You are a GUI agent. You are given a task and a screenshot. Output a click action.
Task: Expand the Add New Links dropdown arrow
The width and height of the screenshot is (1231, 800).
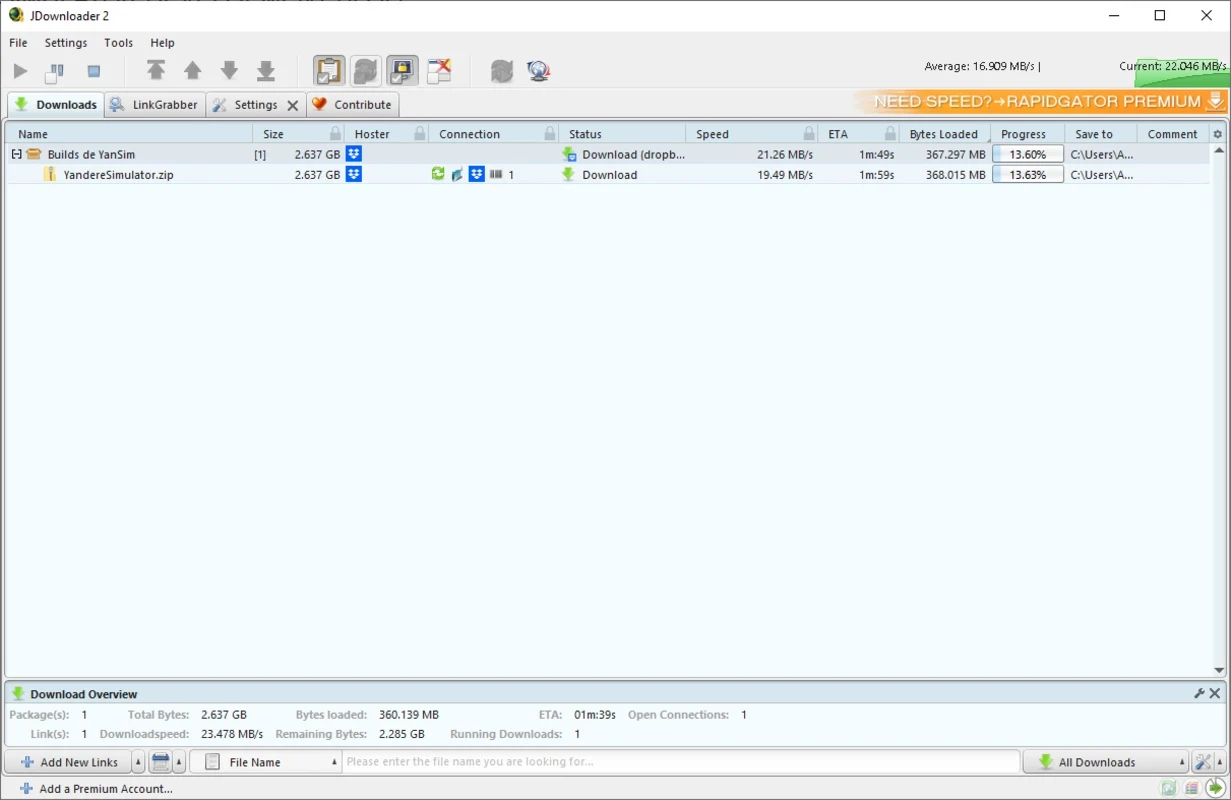coord(139,762)
